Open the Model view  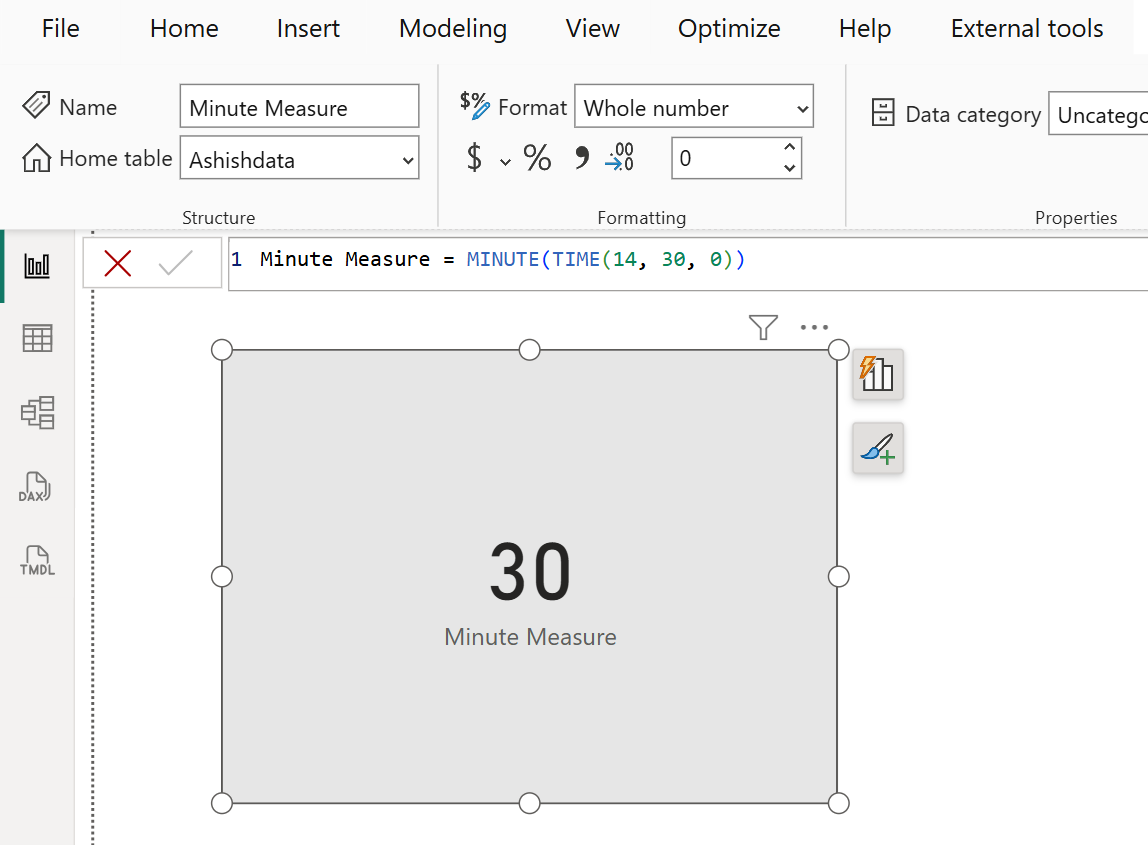click(37, 412)
